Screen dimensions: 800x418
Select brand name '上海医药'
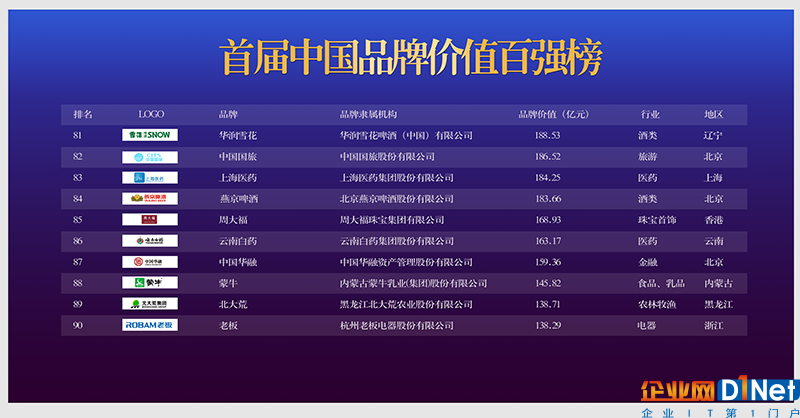tap(238, 178)
